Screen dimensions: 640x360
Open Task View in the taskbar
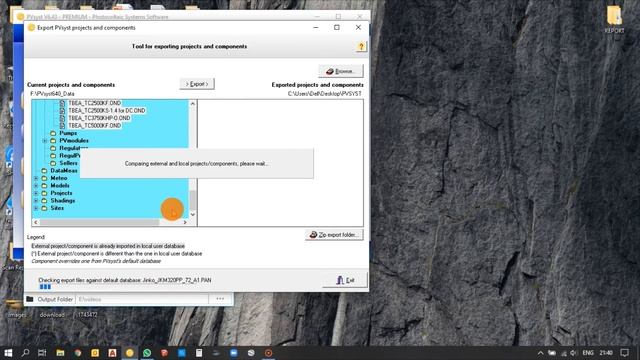42,353
